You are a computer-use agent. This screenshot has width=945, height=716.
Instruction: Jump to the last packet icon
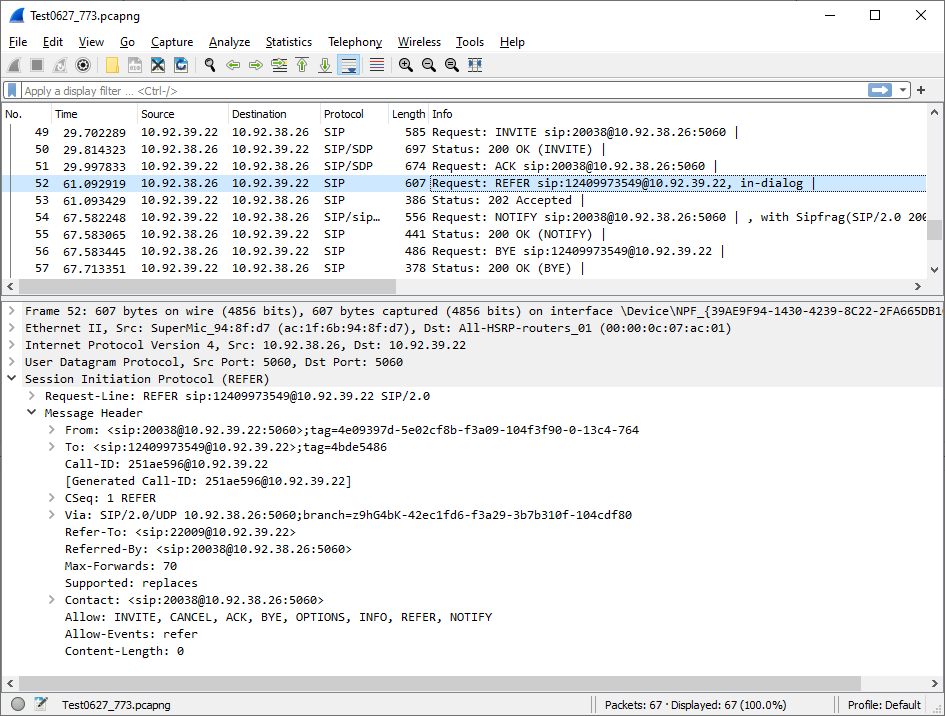click(325, 65)
